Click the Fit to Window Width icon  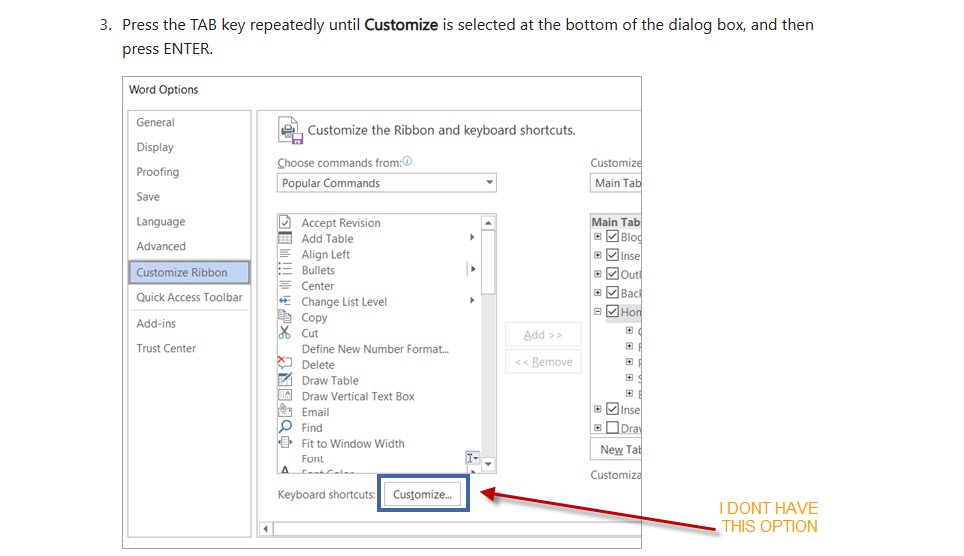pos(285,442)
